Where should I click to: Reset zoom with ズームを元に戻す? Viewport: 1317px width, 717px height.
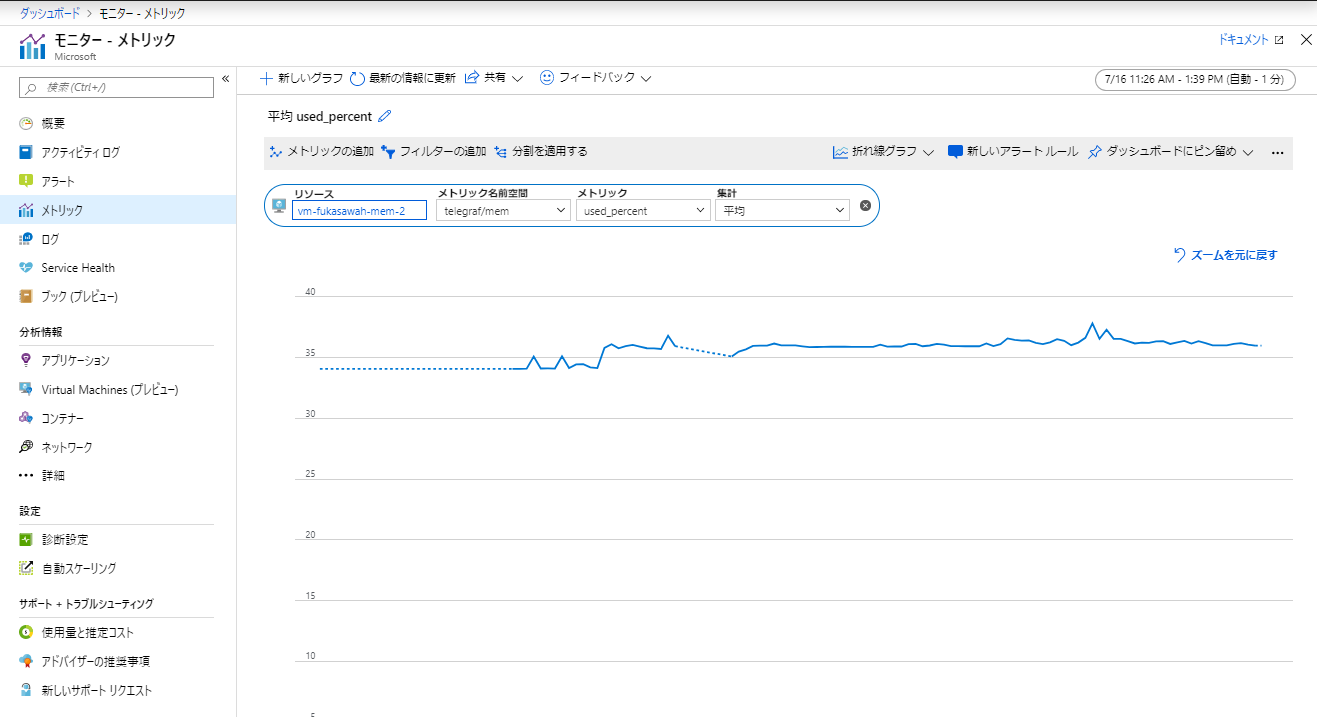pyautogui.click(x=1225, y=255)
